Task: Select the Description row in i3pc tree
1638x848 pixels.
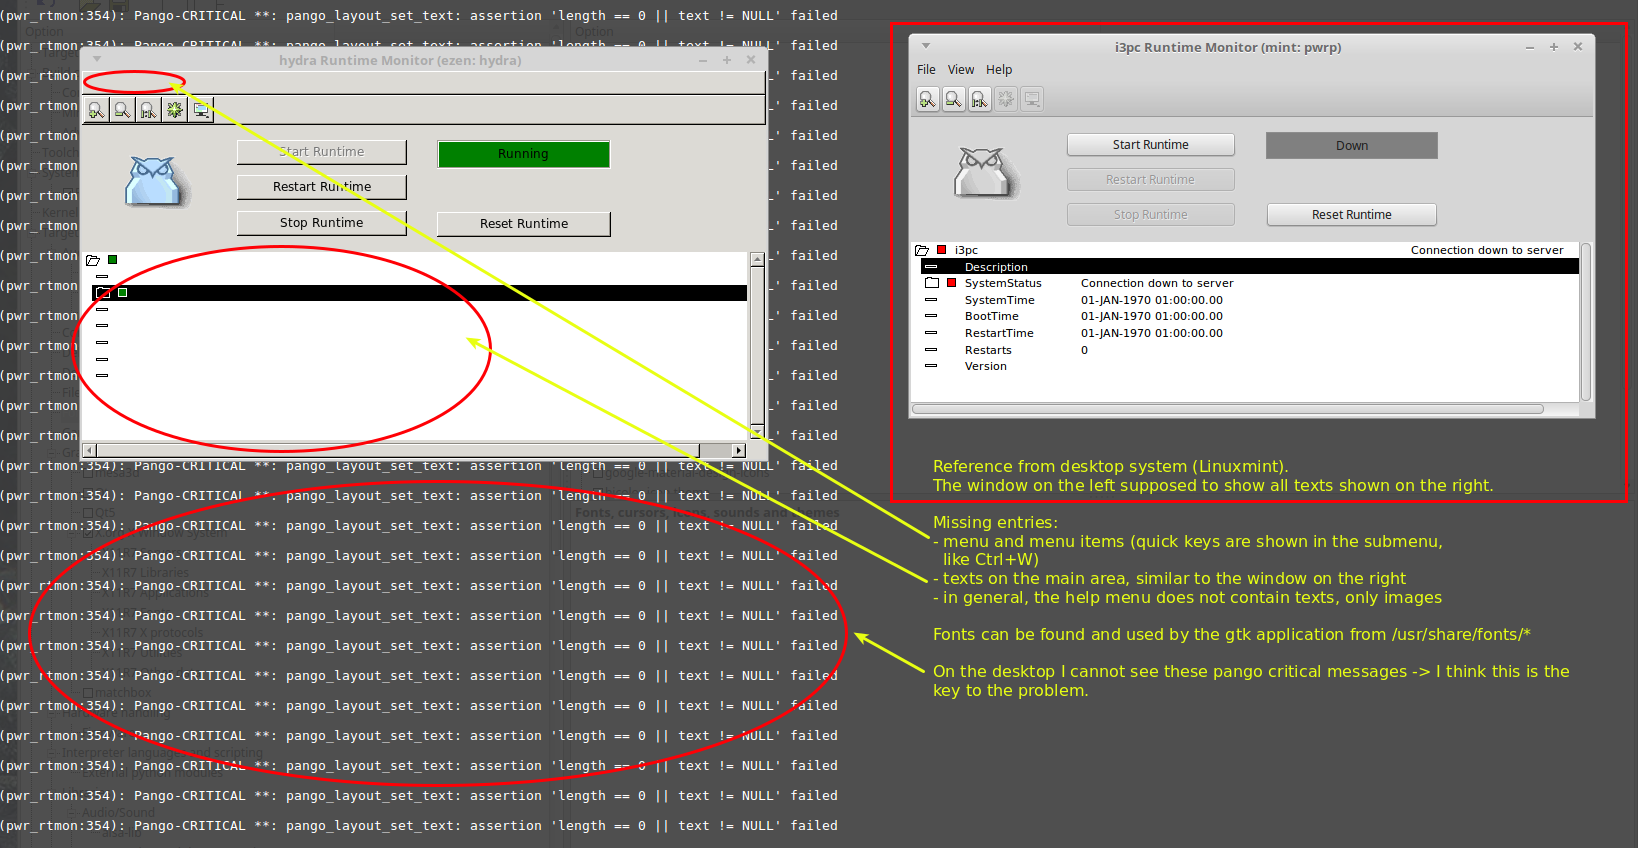Action: tap(1250, 267)
